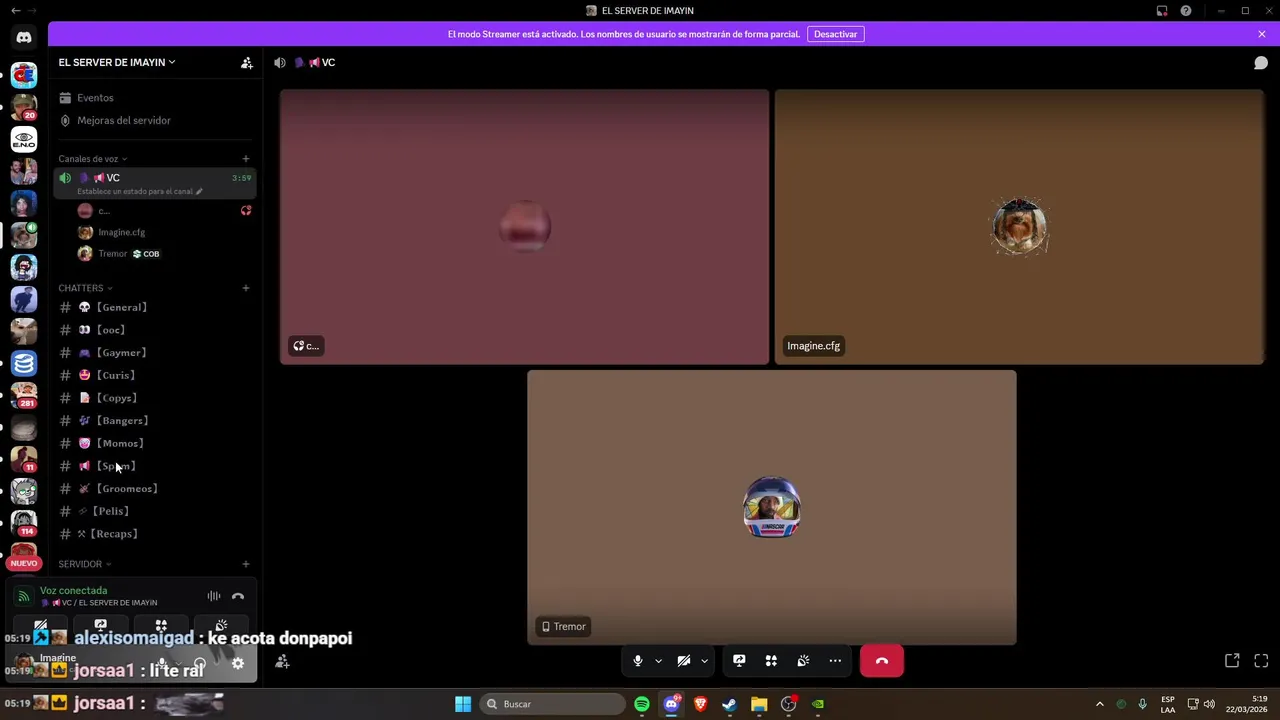Expand microphone input options arrow
This screenshot has height=720, width=1280.
coord(658,661)
